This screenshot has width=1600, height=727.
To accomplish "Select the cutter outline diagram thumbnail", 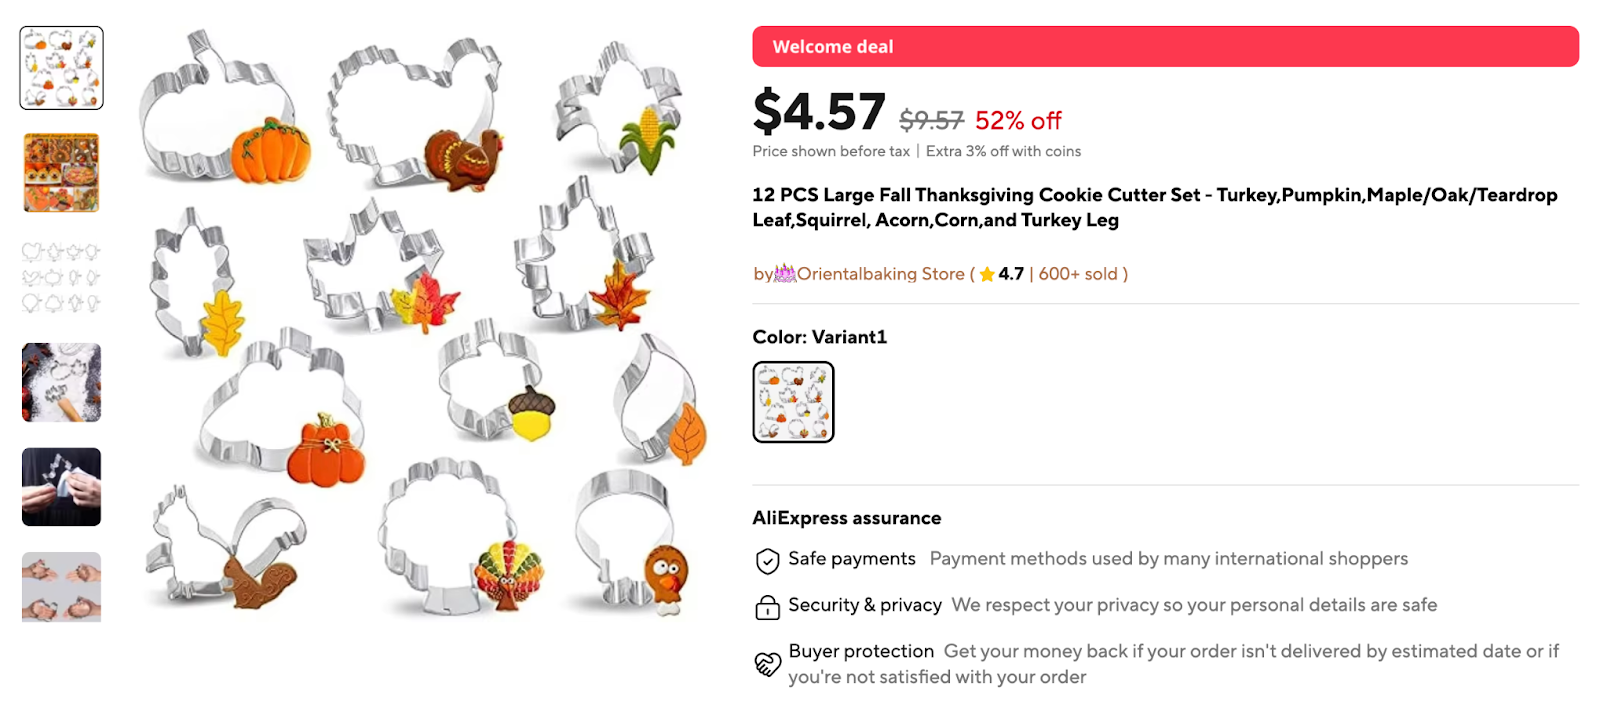I will (60, 276).
